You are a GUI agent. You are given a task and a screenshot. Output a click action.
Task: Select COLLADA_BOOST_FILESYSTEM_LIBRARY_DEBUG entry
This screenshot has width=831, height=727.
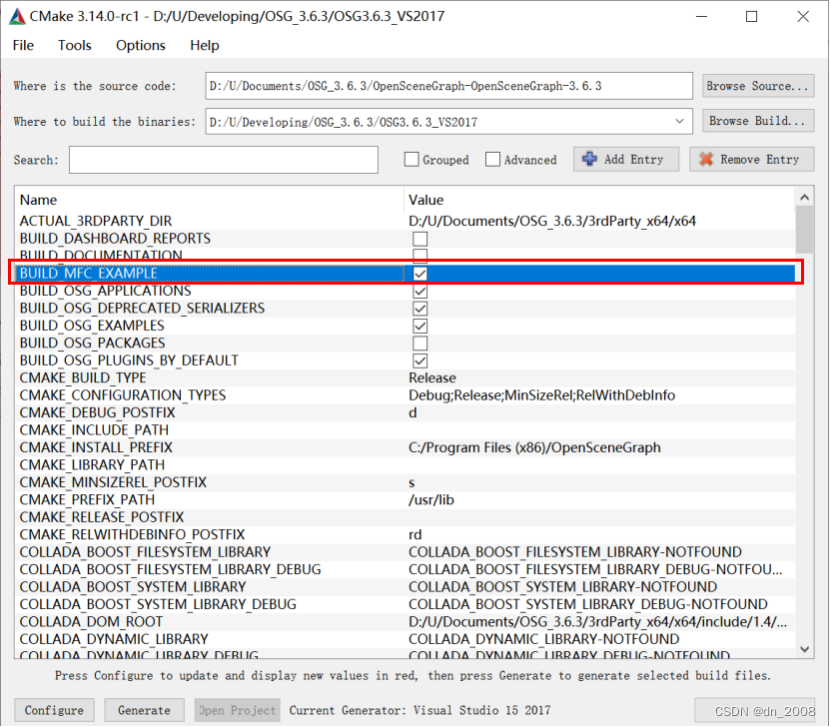(171, 570)
